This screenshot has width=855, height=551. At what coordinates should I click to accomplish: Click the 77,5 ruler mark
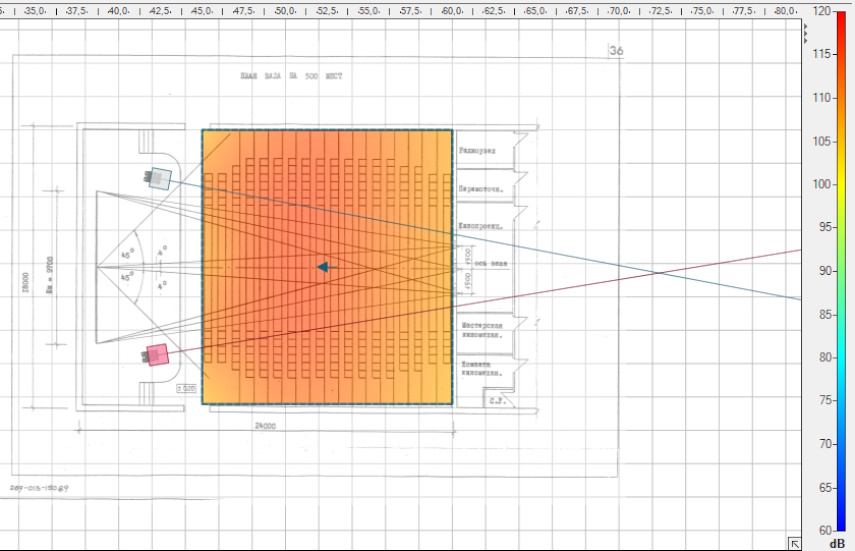pyautogui.click(x=743, y=11)
